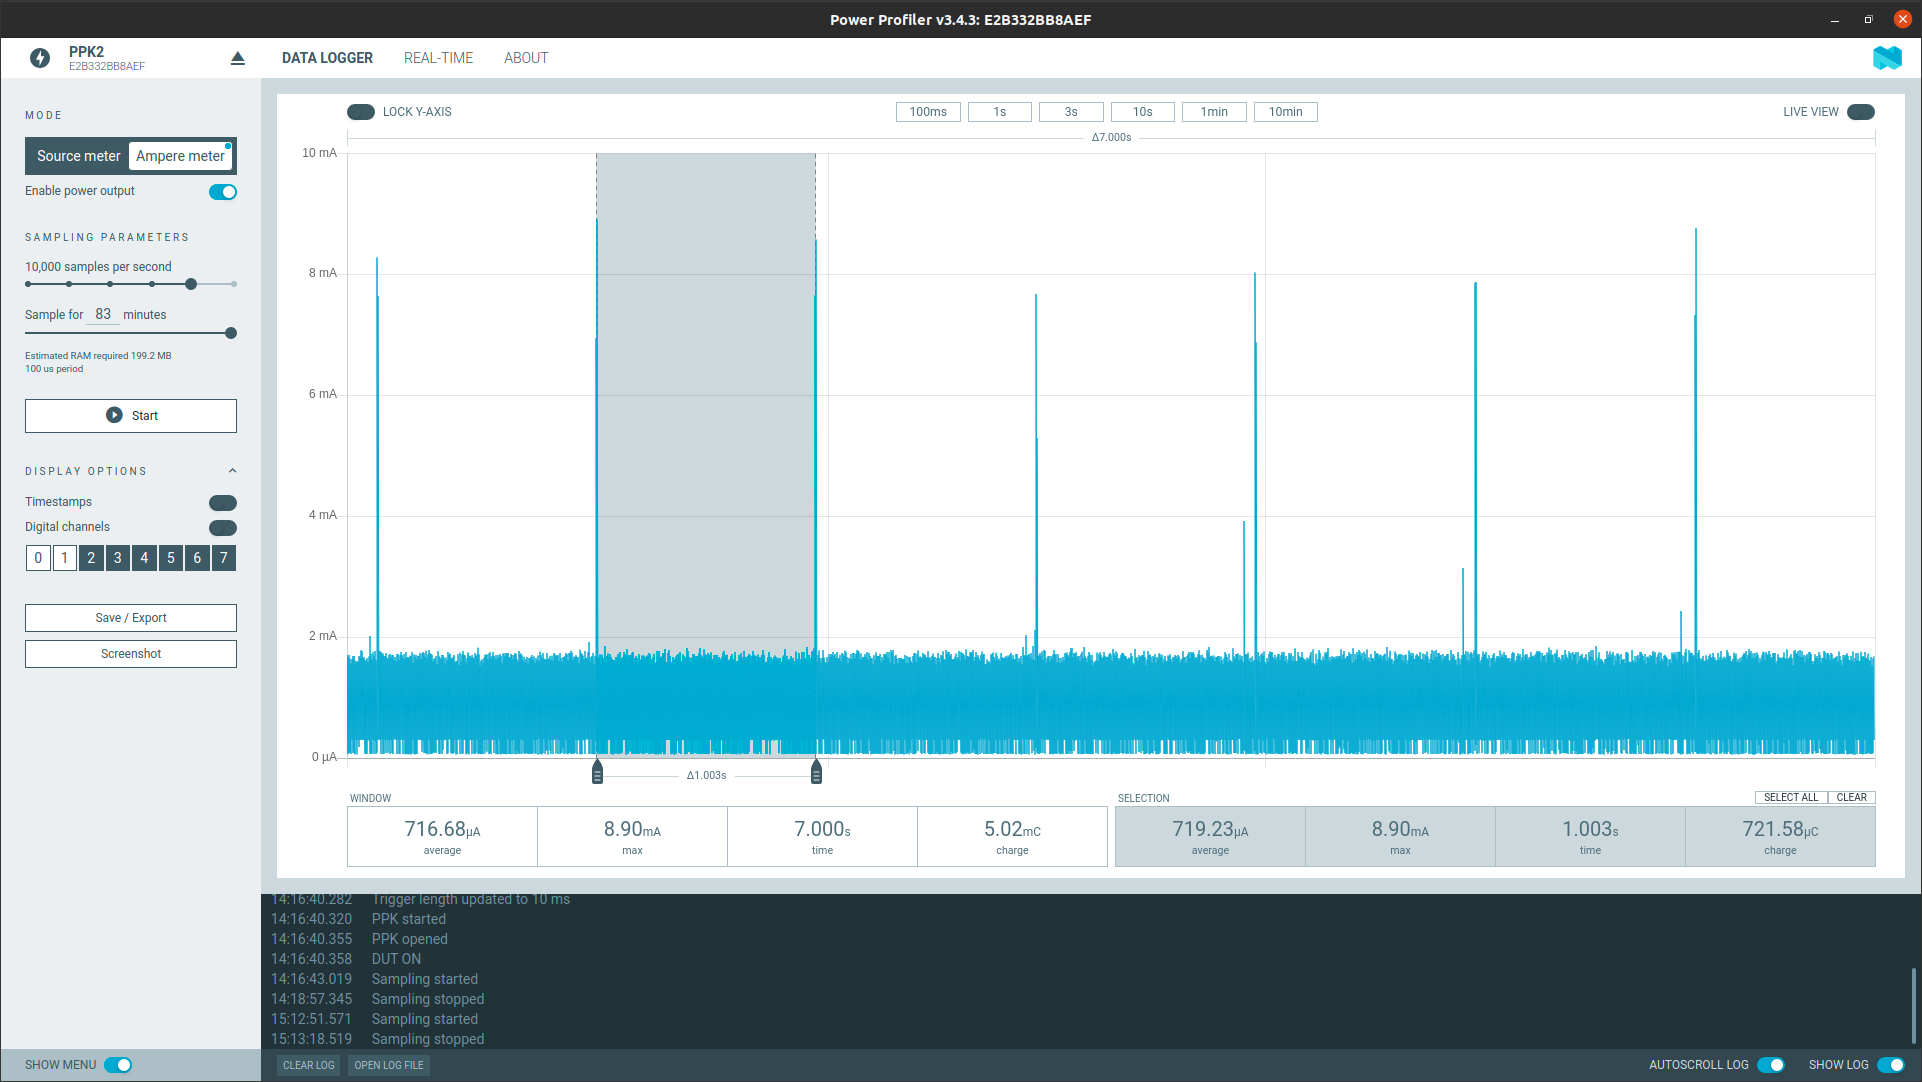Select the 1min time window button

click(1214, 111)
